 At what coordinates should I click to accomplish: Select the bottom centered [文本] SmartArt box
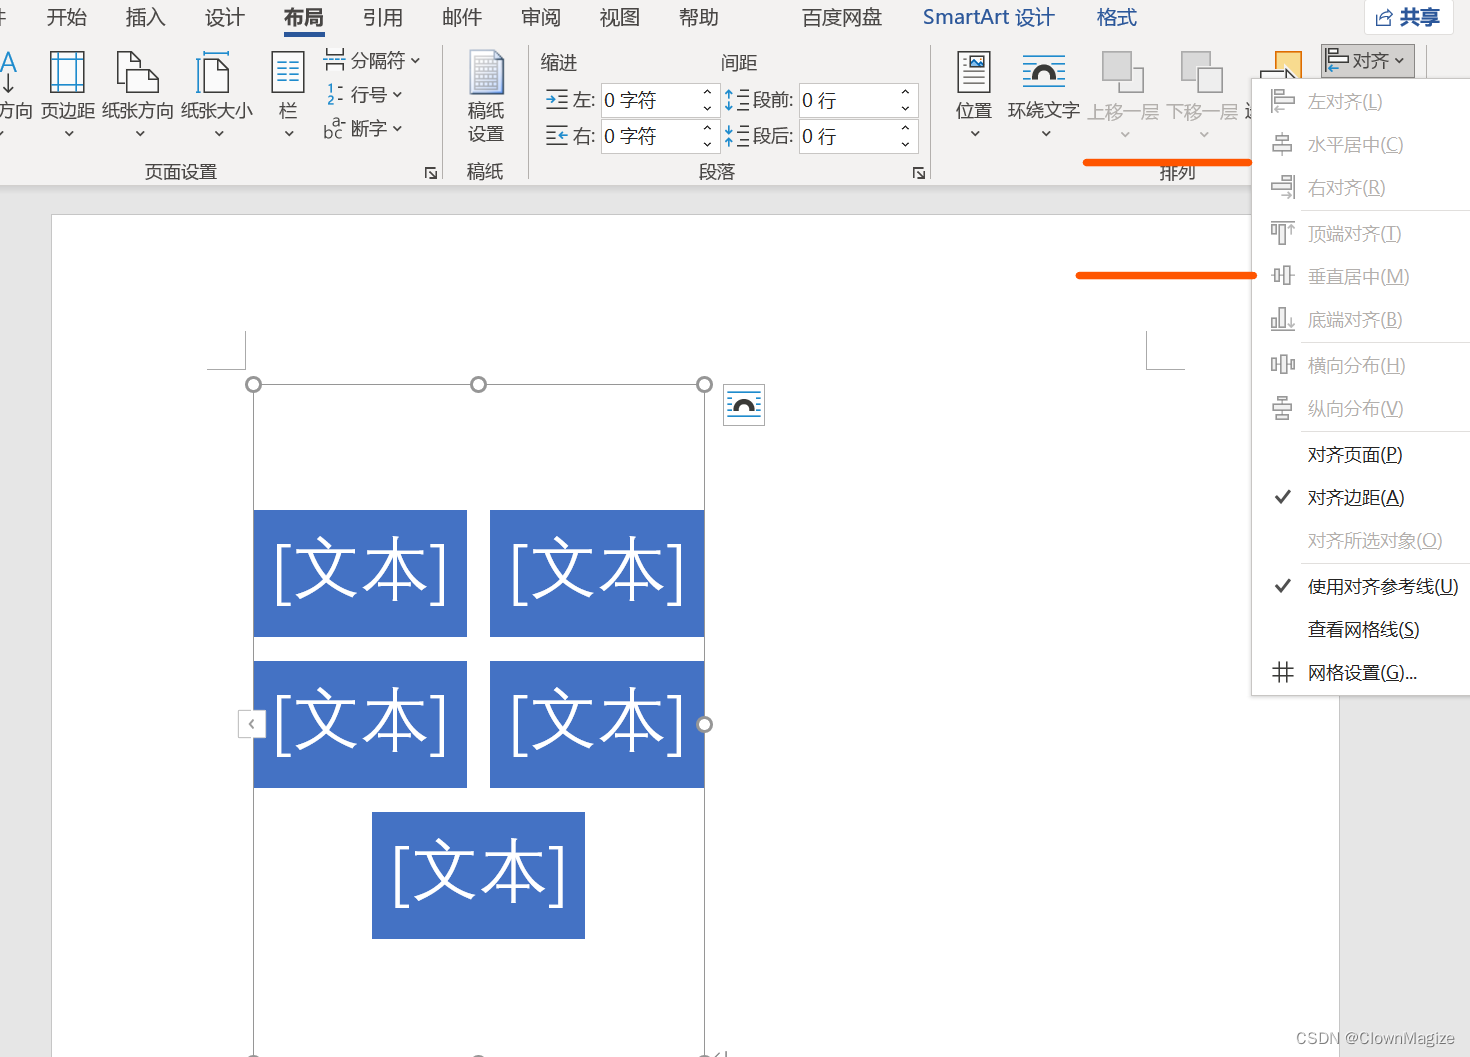point(478,875)
